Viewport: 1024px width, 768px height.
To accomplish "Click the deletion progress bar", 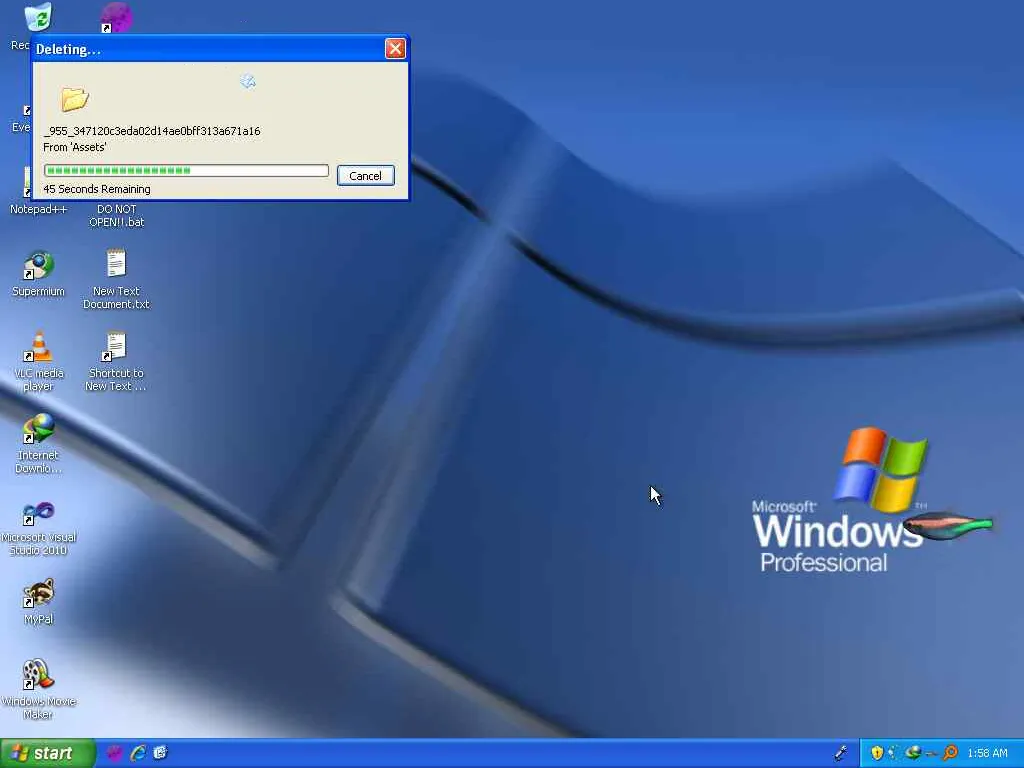I will (186, 170).
